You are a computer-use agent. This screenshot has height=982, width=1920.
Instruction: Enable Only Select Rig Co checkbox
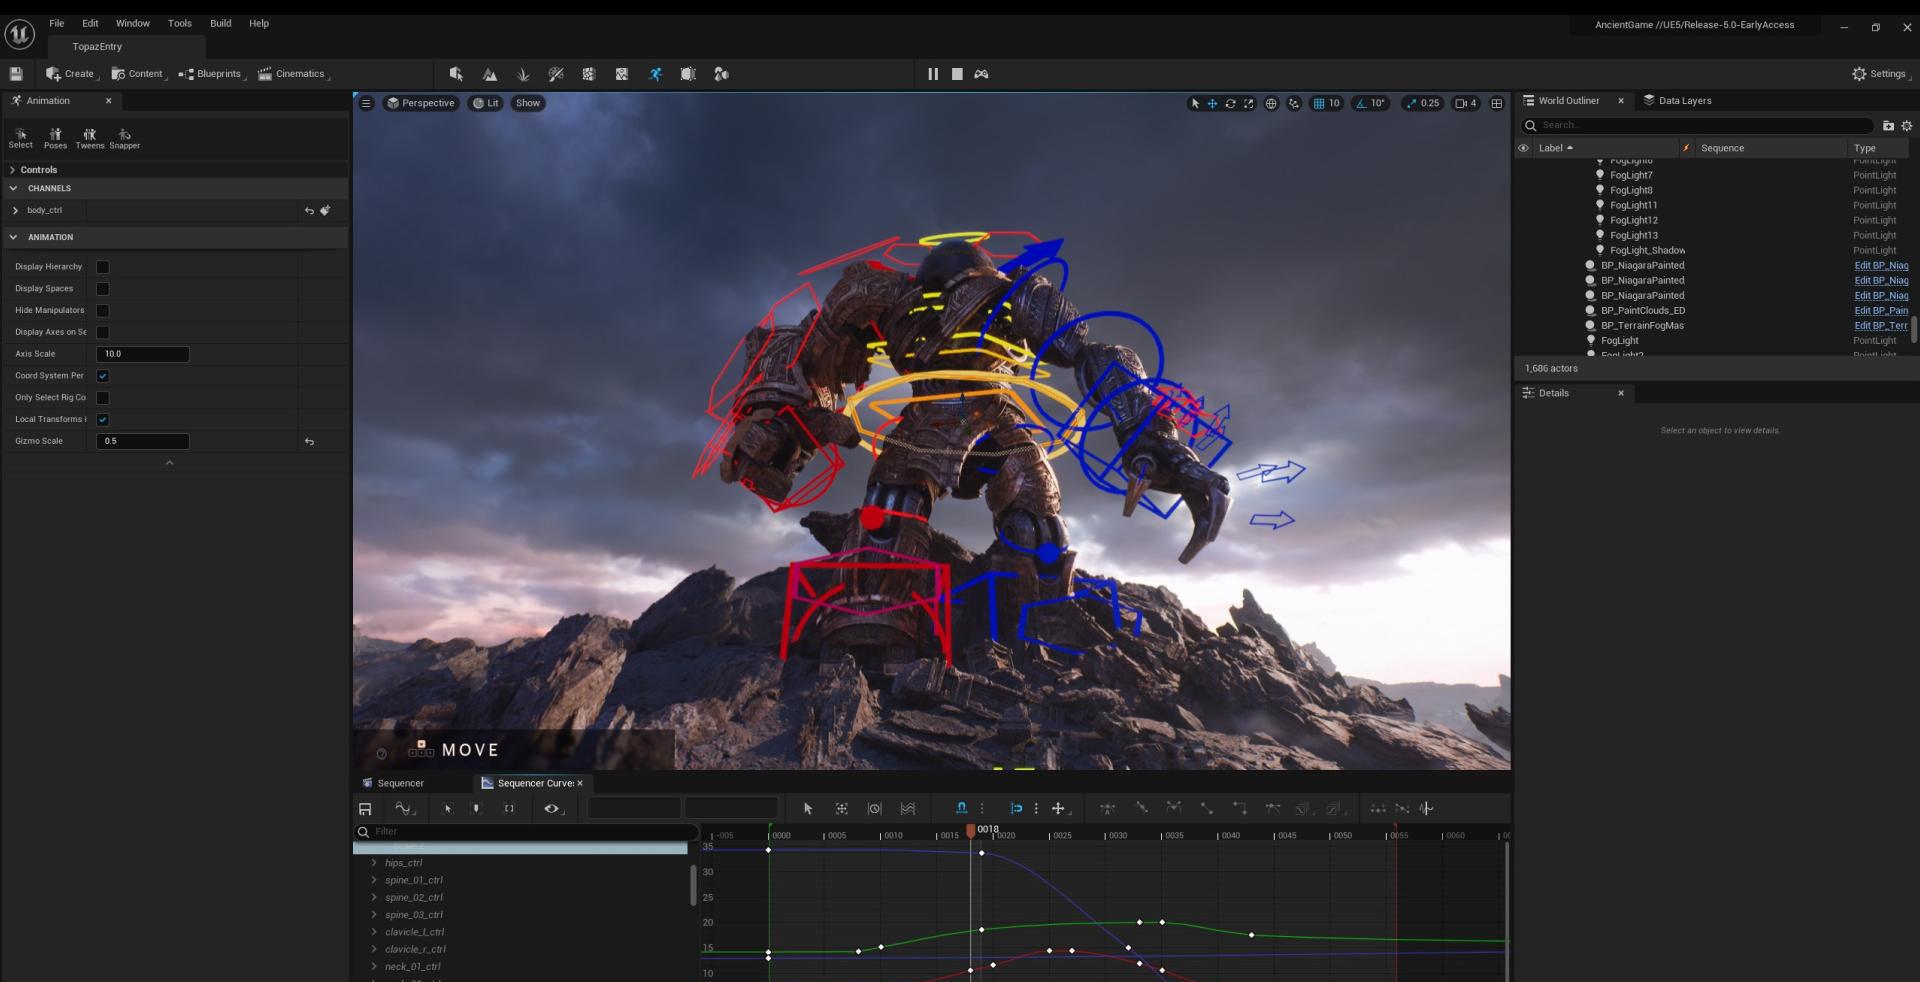click(x=102, y=398)
